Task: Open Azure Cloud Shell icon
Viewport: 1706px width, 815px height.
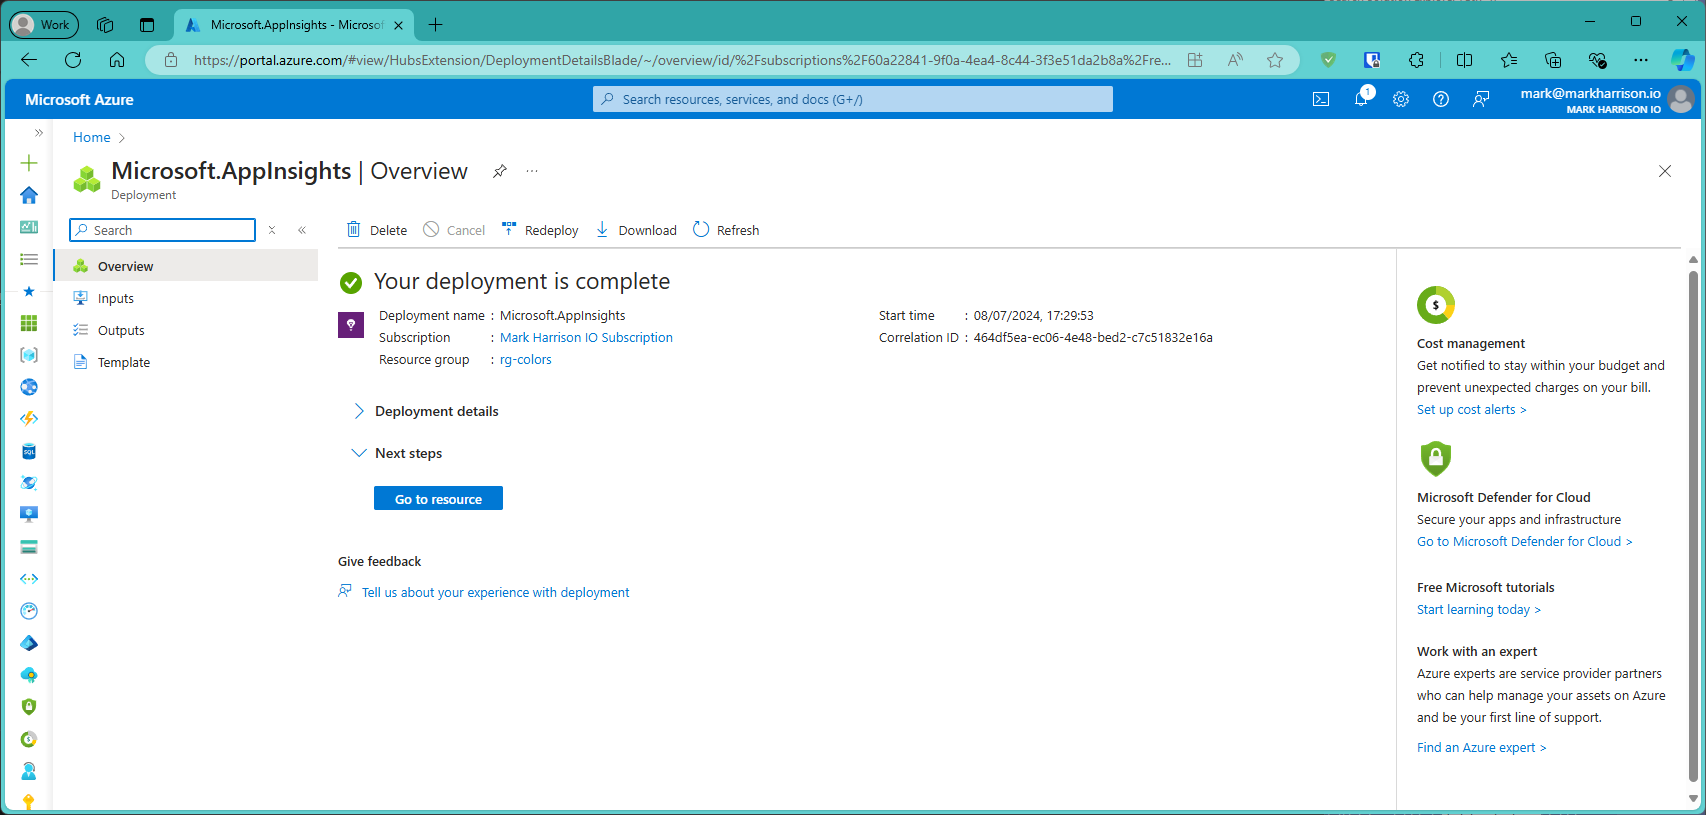Action: point(1321,99)
